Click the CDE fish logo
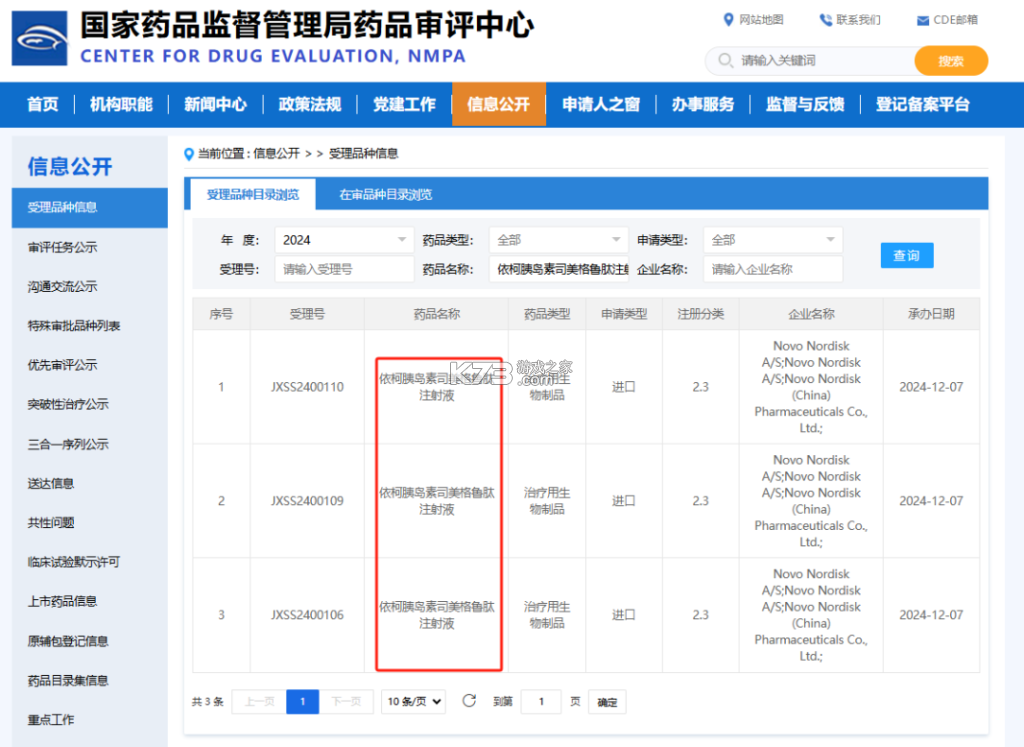Viewport: 1024px width, 747px height. (39, 38)
